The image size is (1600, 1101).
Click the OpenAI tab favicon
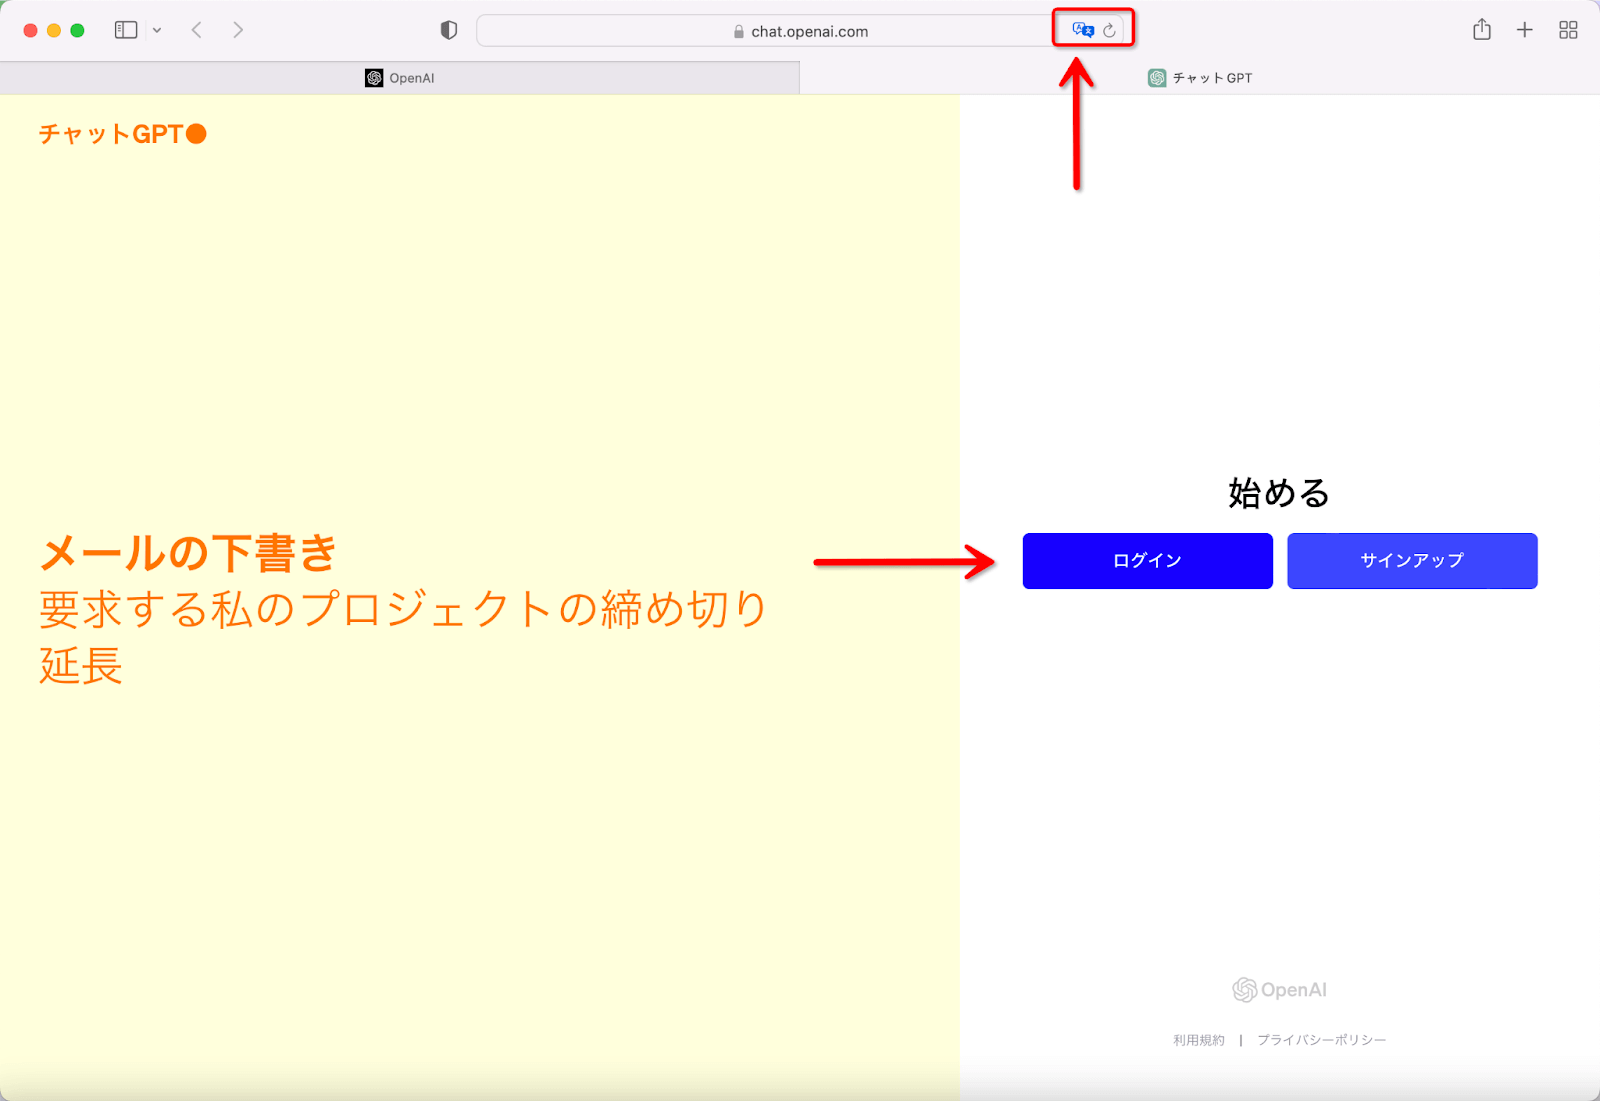(374, 78)
